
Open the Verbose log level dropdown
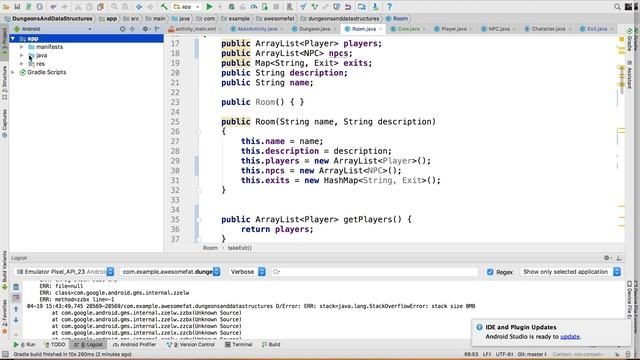[247, 272]
